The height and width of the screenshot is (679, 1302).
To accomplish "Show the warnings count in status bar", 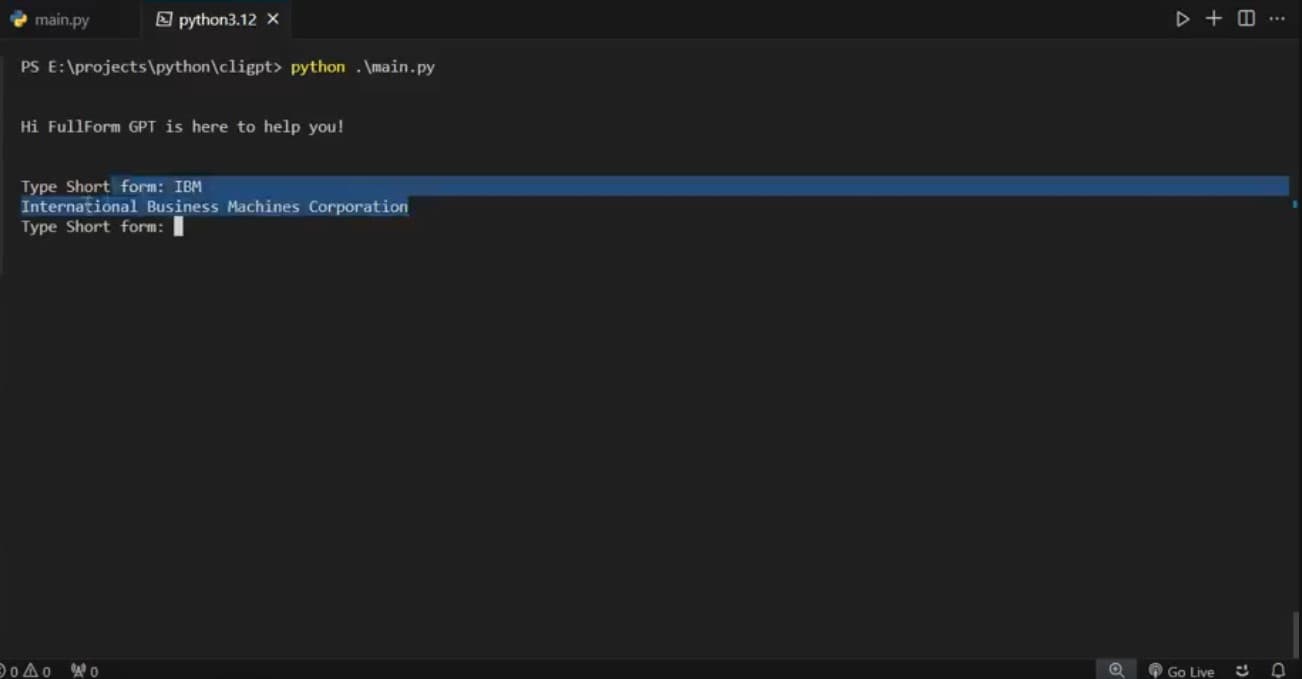I will pyautogui.click(x=37, y=671).
